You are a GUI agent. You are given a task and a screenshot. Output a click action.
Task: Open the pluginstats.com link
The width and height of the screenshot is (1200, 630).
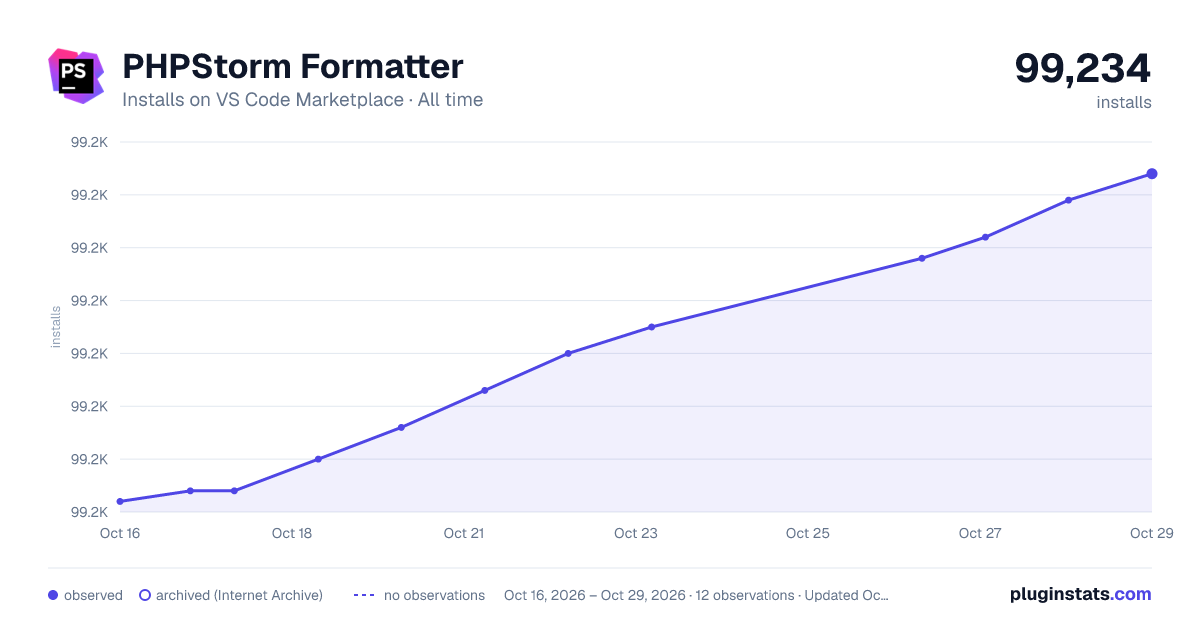click(1081, 594)
